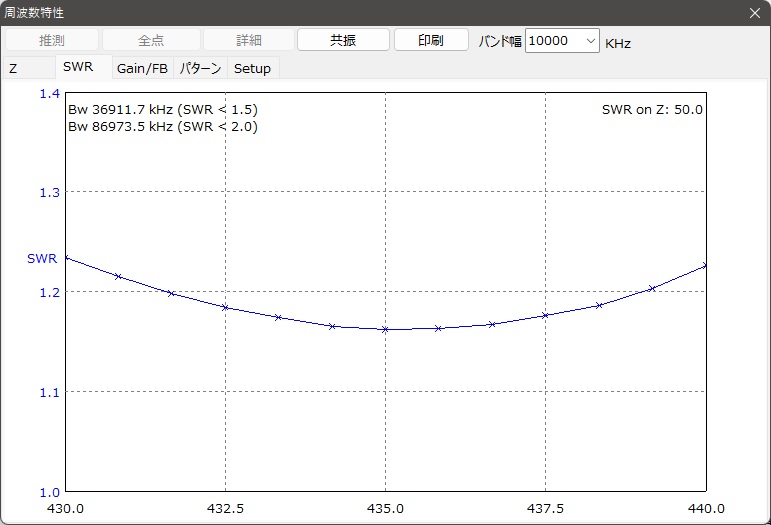771x525 pixels.
Task: Expand the バンド幅 dropdown arrow
Action: tap(589, 41)
